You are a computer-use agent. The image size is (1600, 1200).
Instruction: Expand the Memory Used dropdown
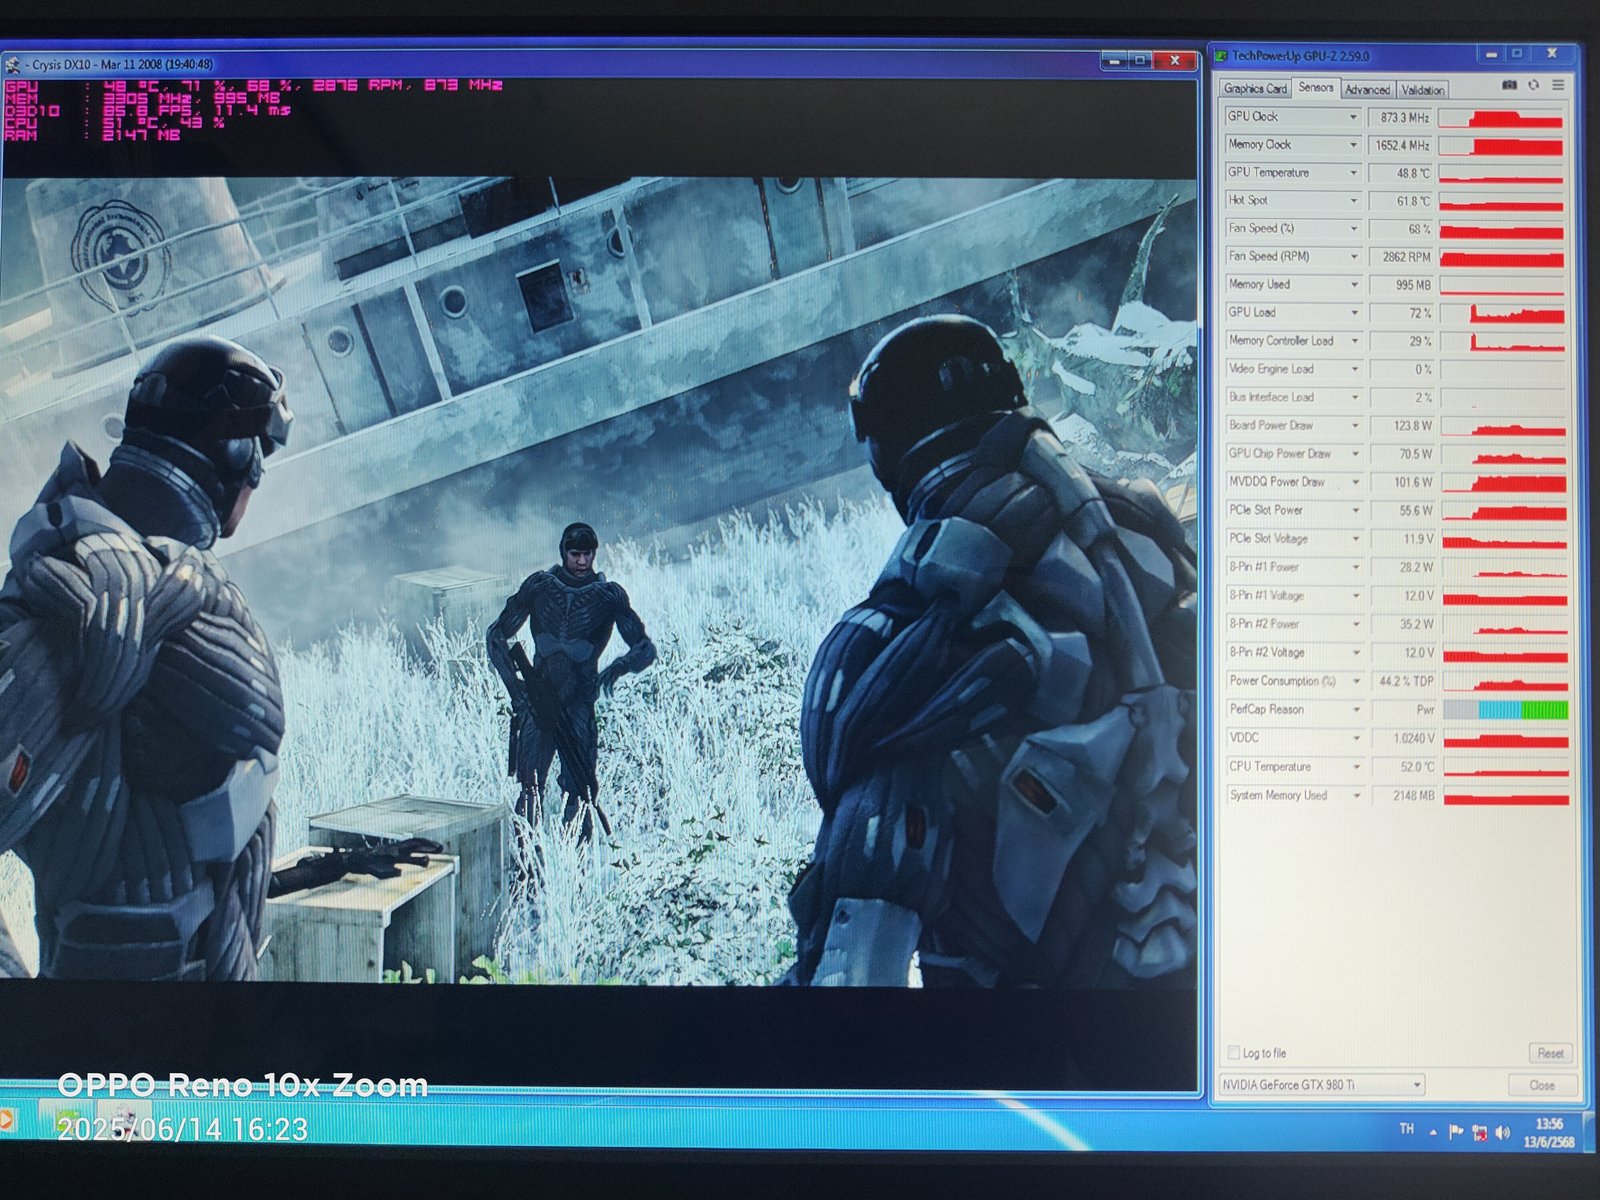(x=1354, y=285)
